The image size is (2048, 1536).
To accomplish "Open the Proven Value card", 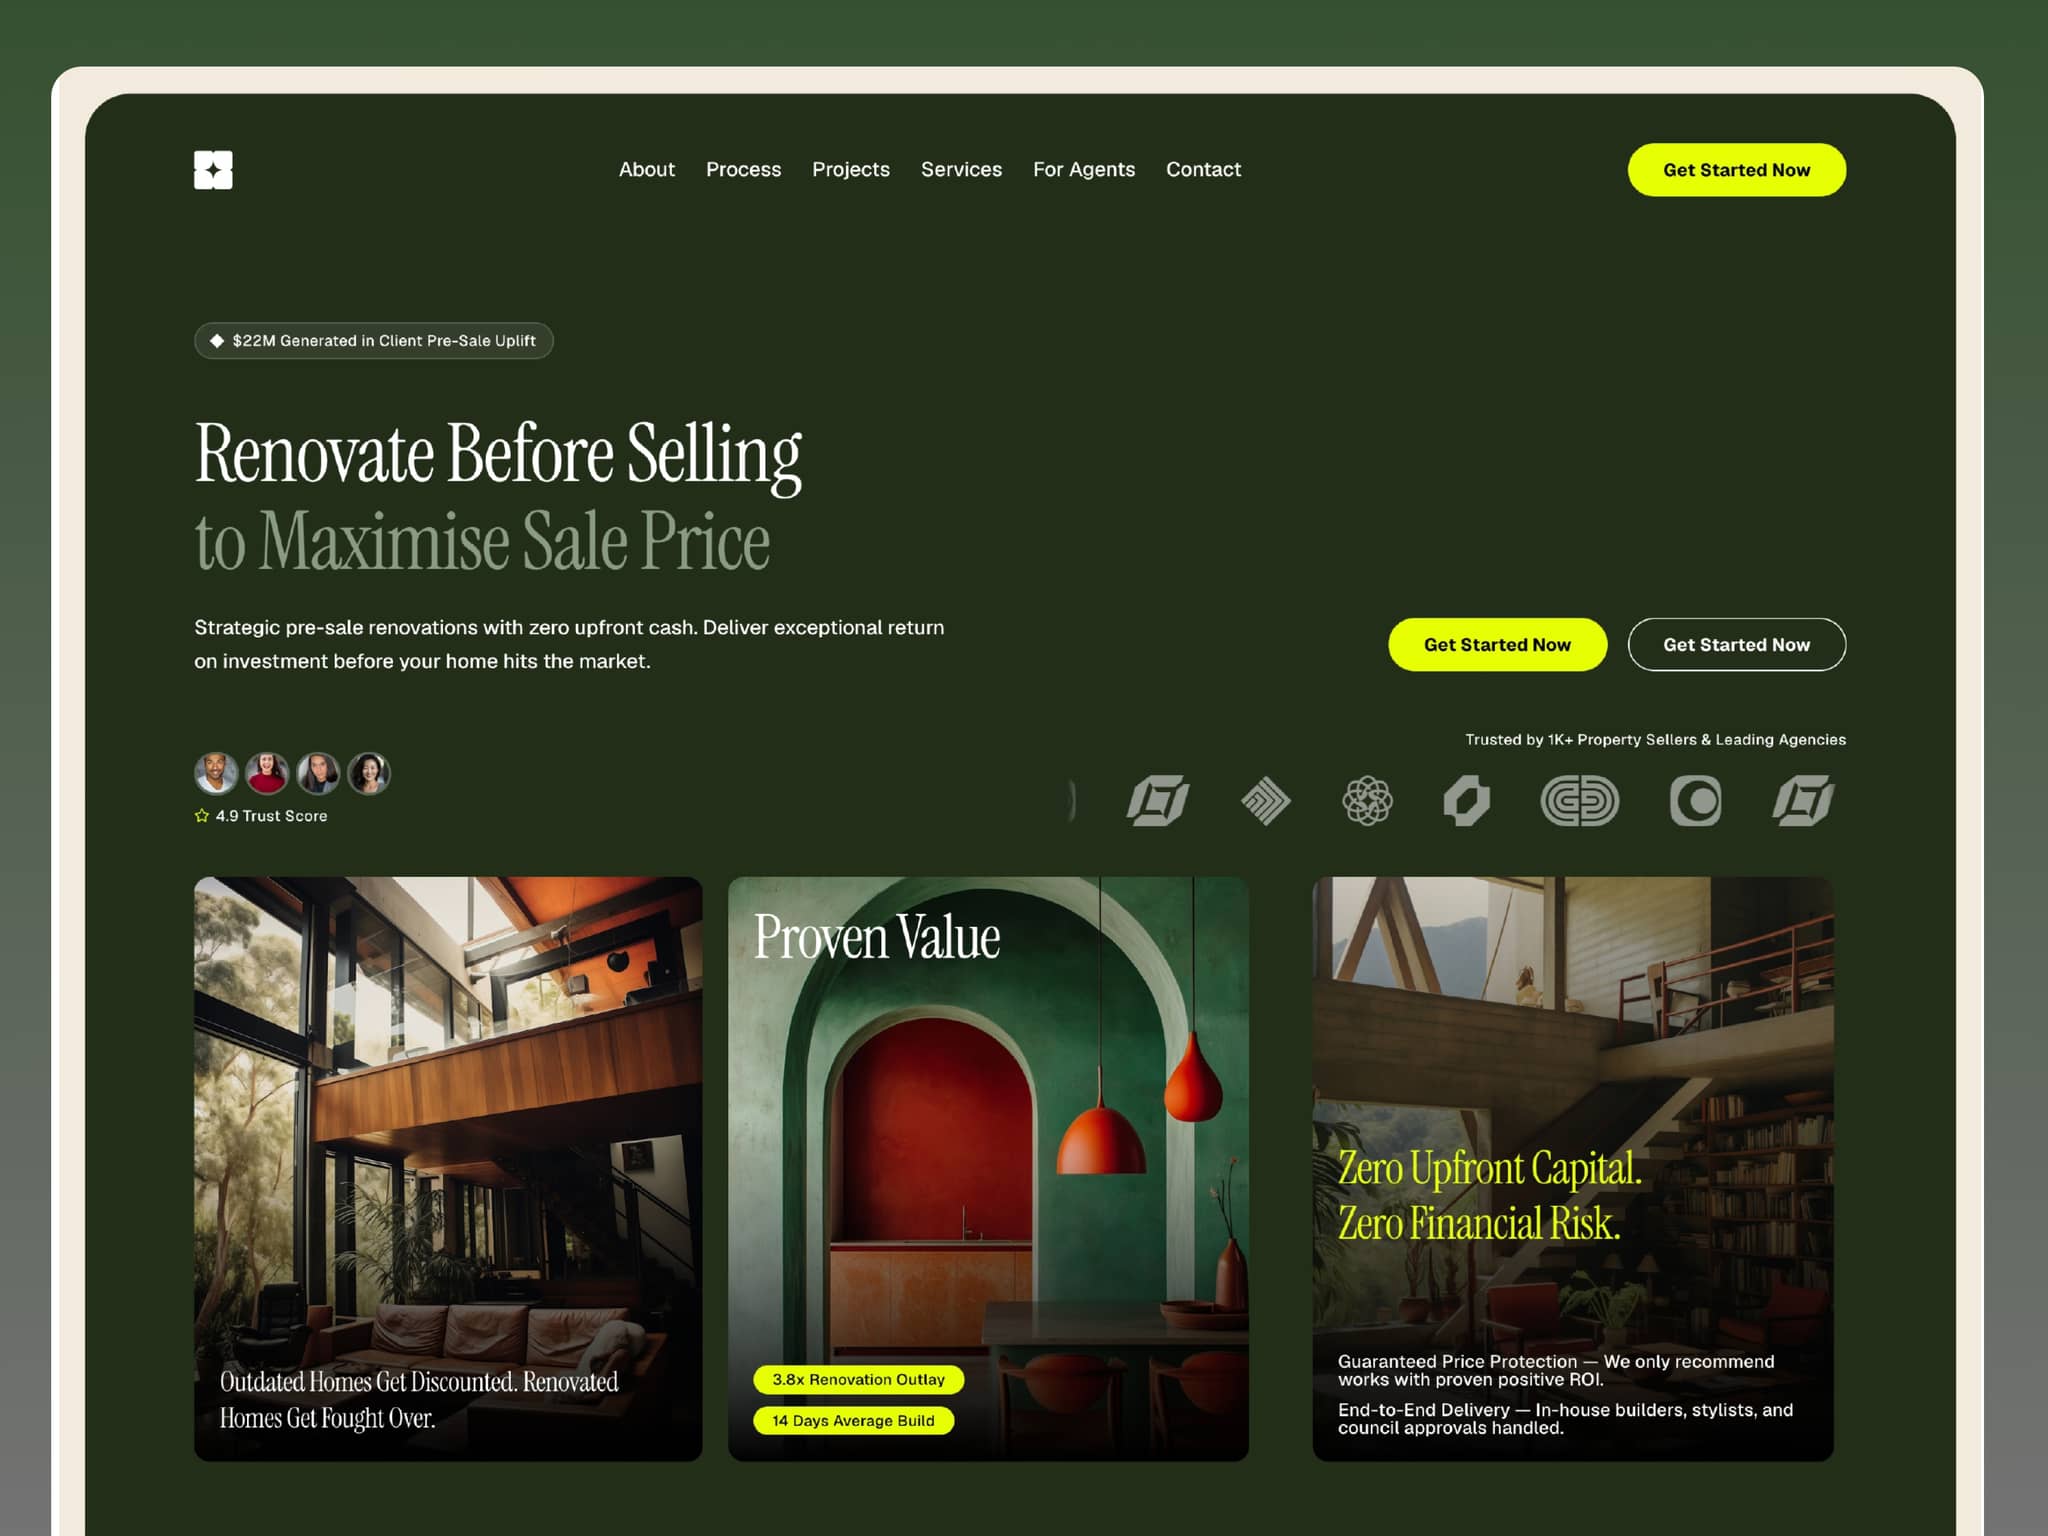I will click(x=988, y=1169).
